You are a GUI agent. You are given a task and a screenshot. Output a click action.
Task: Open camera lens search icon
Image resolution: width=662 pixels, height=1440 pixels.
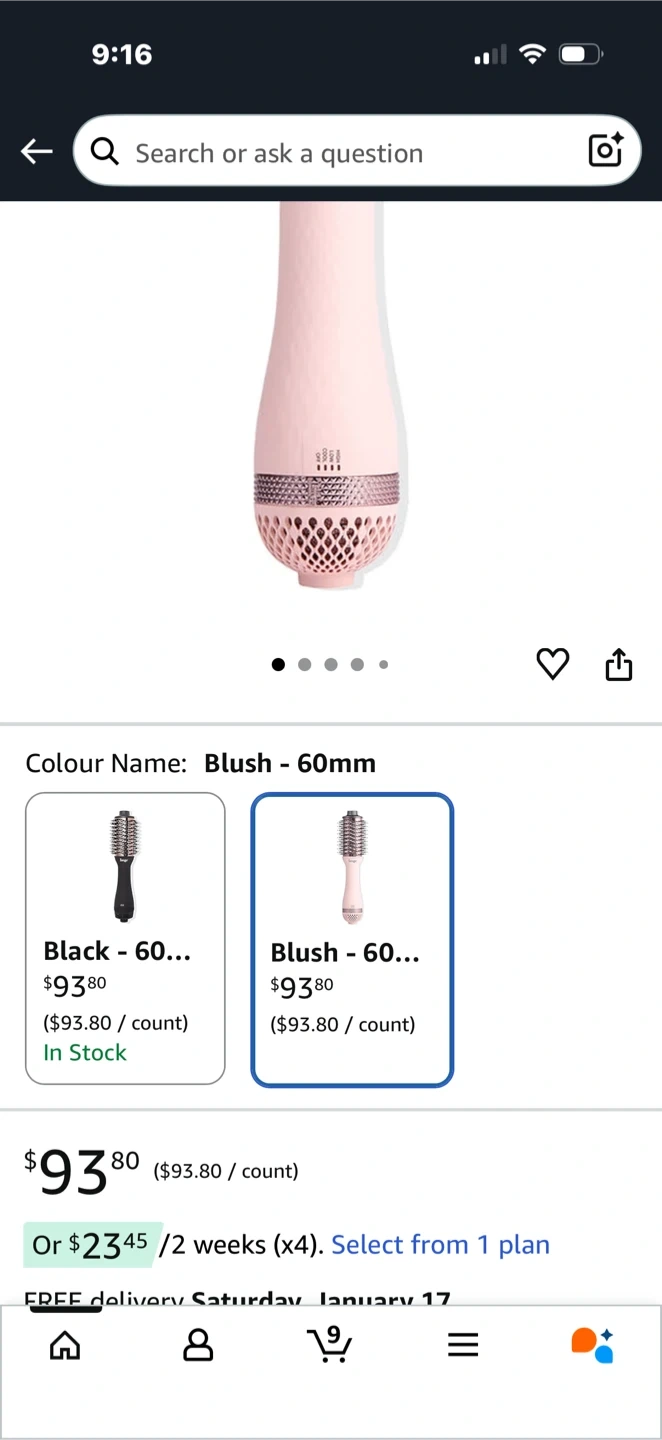pos(606,150)
